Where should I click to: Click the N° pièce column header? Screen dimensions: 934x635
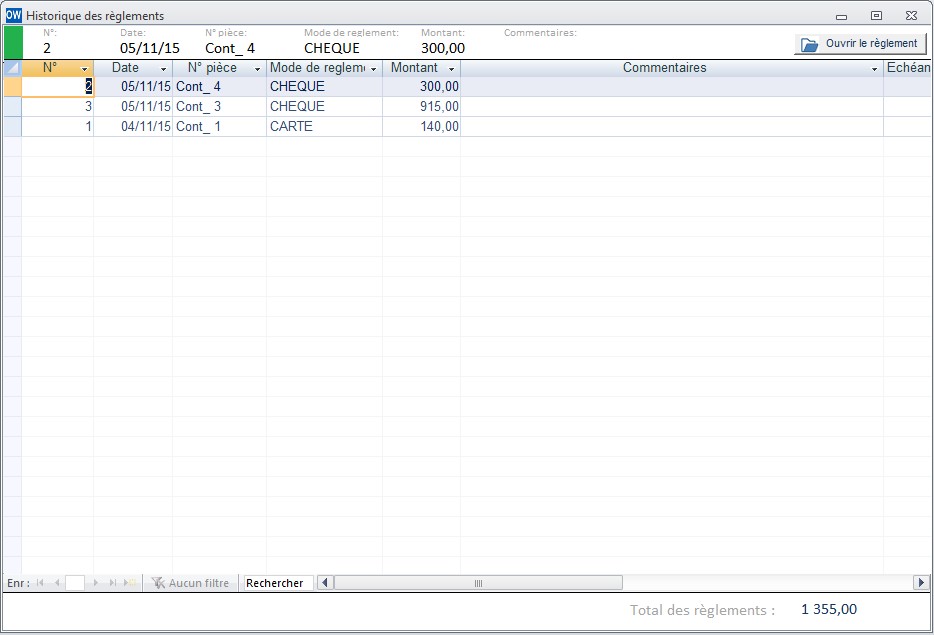[213, 68]
